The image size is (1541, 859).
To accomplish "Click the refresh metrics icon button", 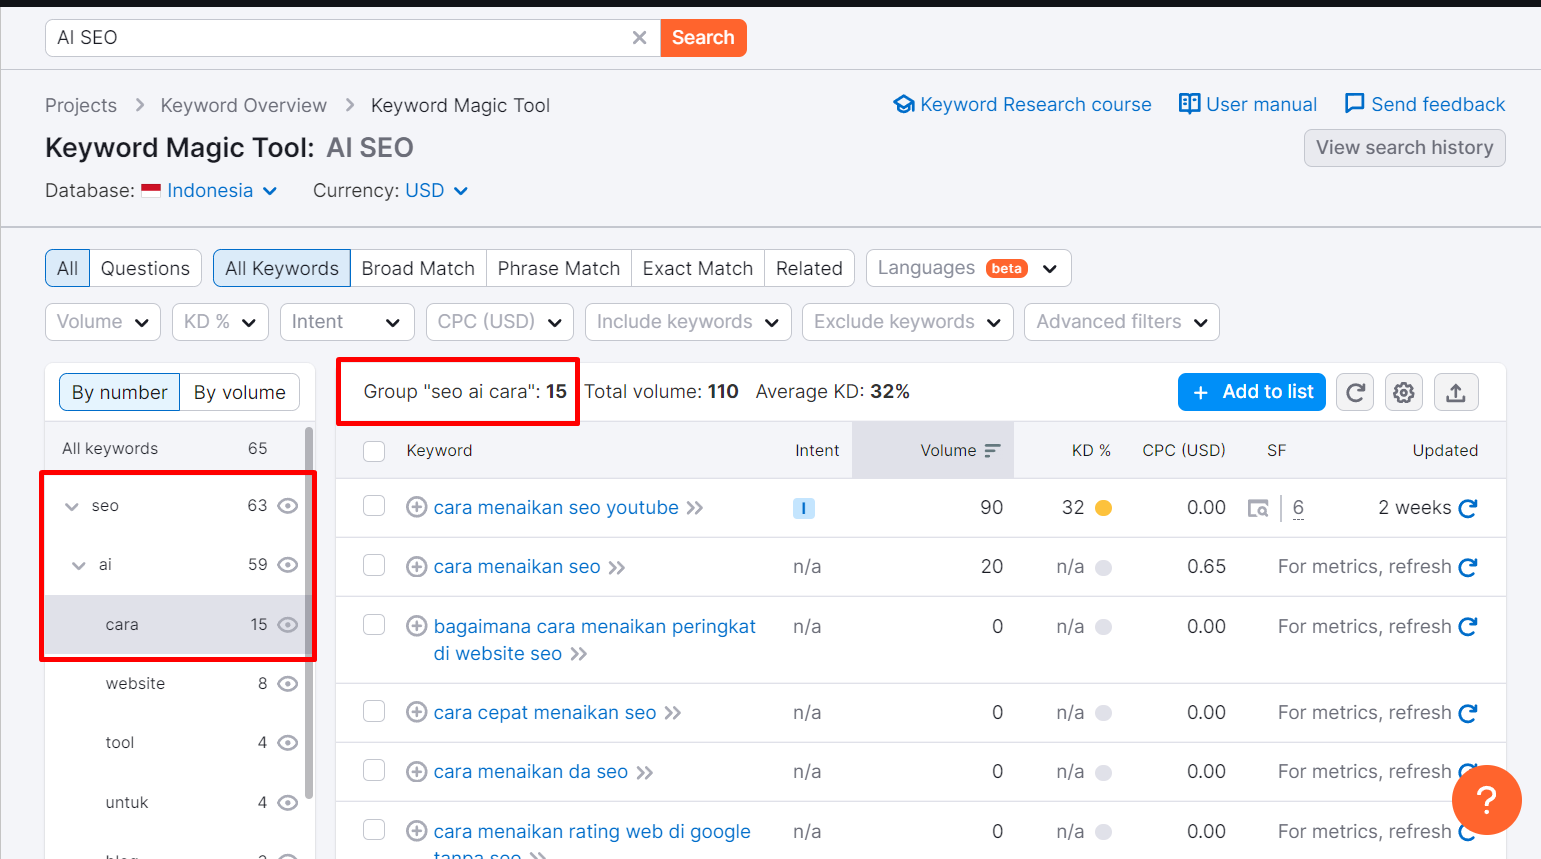I will 1355,392.
